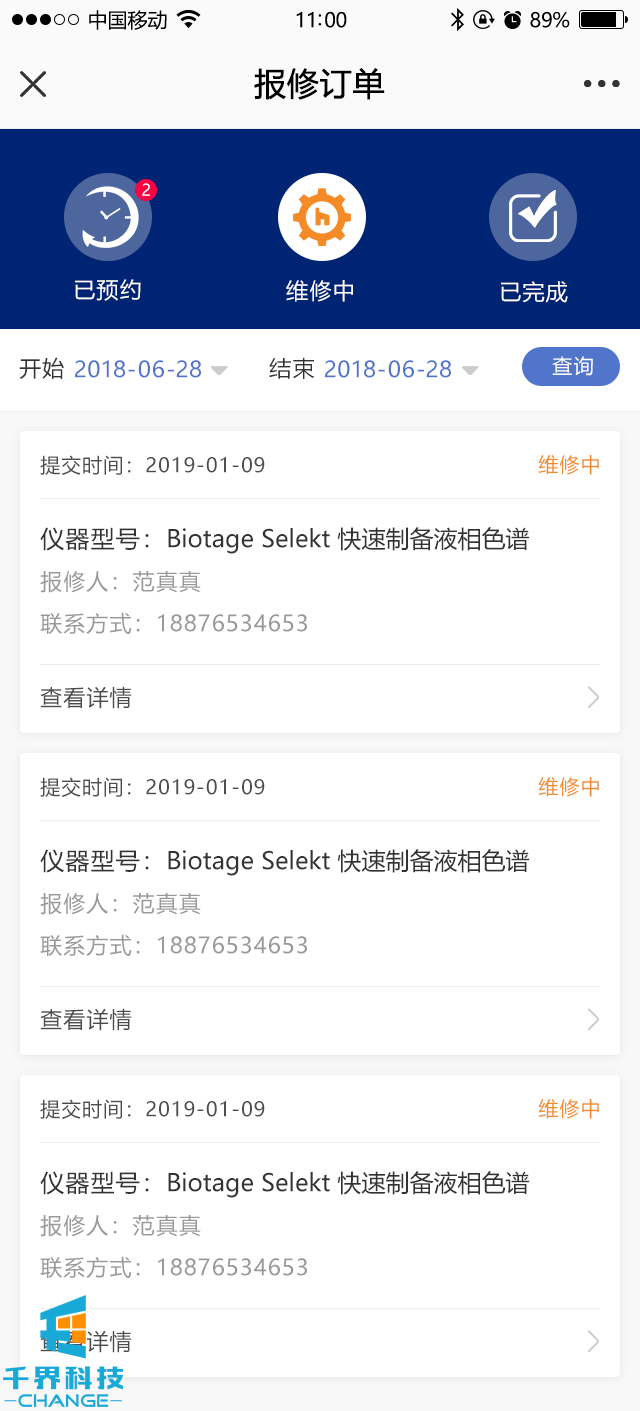
Task: Open 查看详情 on the second order
Action: pyautogui.click(x=86, y=1020)
